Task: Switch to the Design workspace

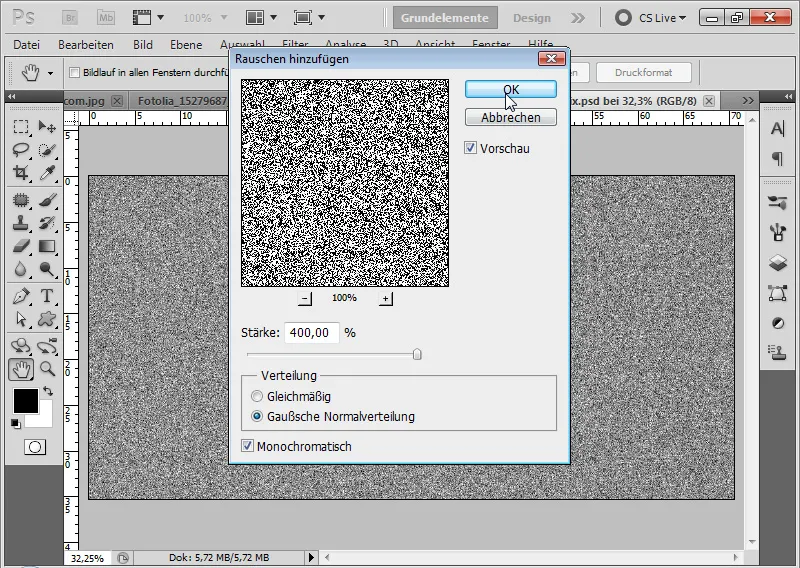Action: click(x=532, y=18)
